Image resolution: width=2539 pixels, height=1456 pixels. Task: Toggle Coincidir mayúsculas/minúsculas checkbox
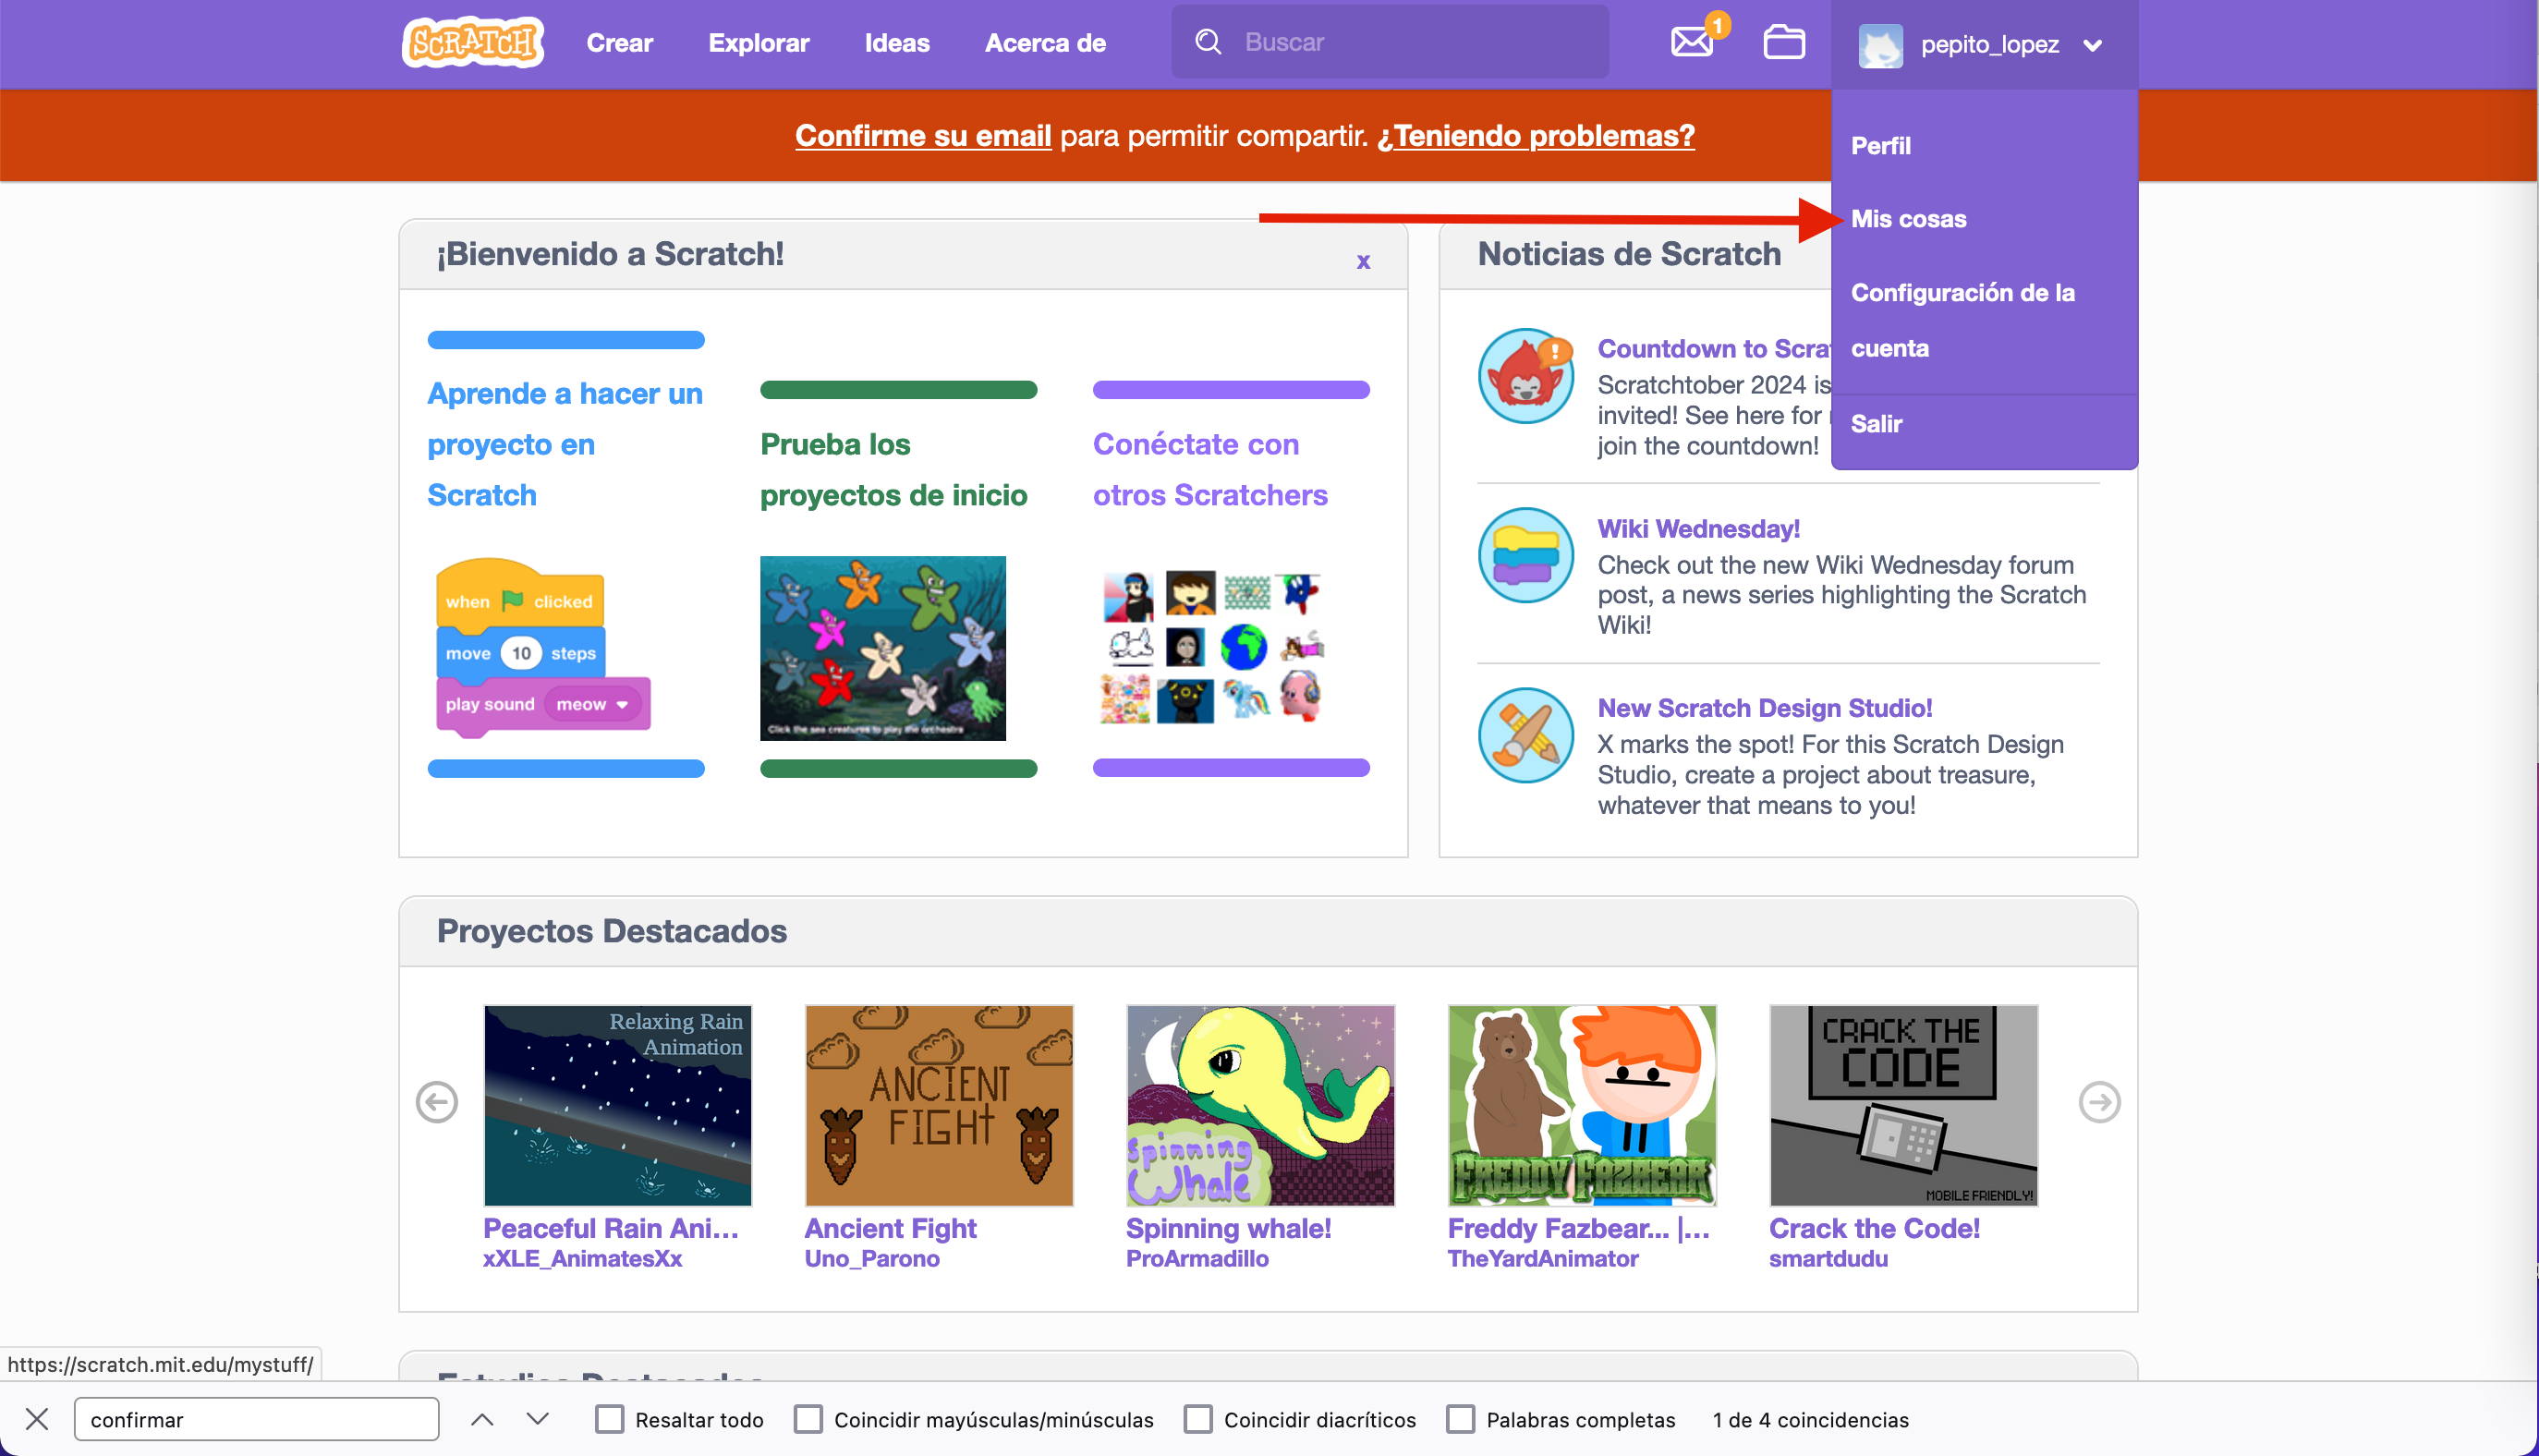click(808, 1419)
